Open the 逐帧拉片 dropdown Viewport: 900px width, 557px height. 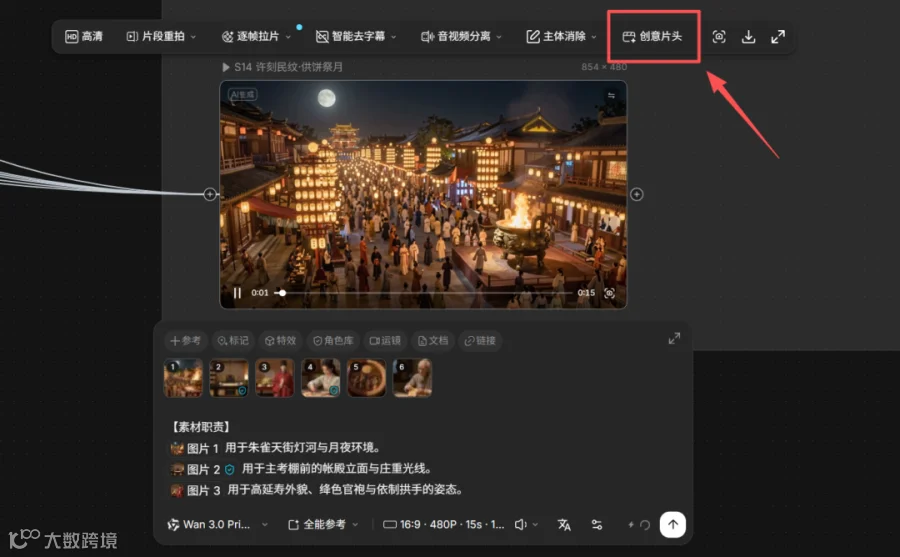pyautogui.click(x=256, y=37)
